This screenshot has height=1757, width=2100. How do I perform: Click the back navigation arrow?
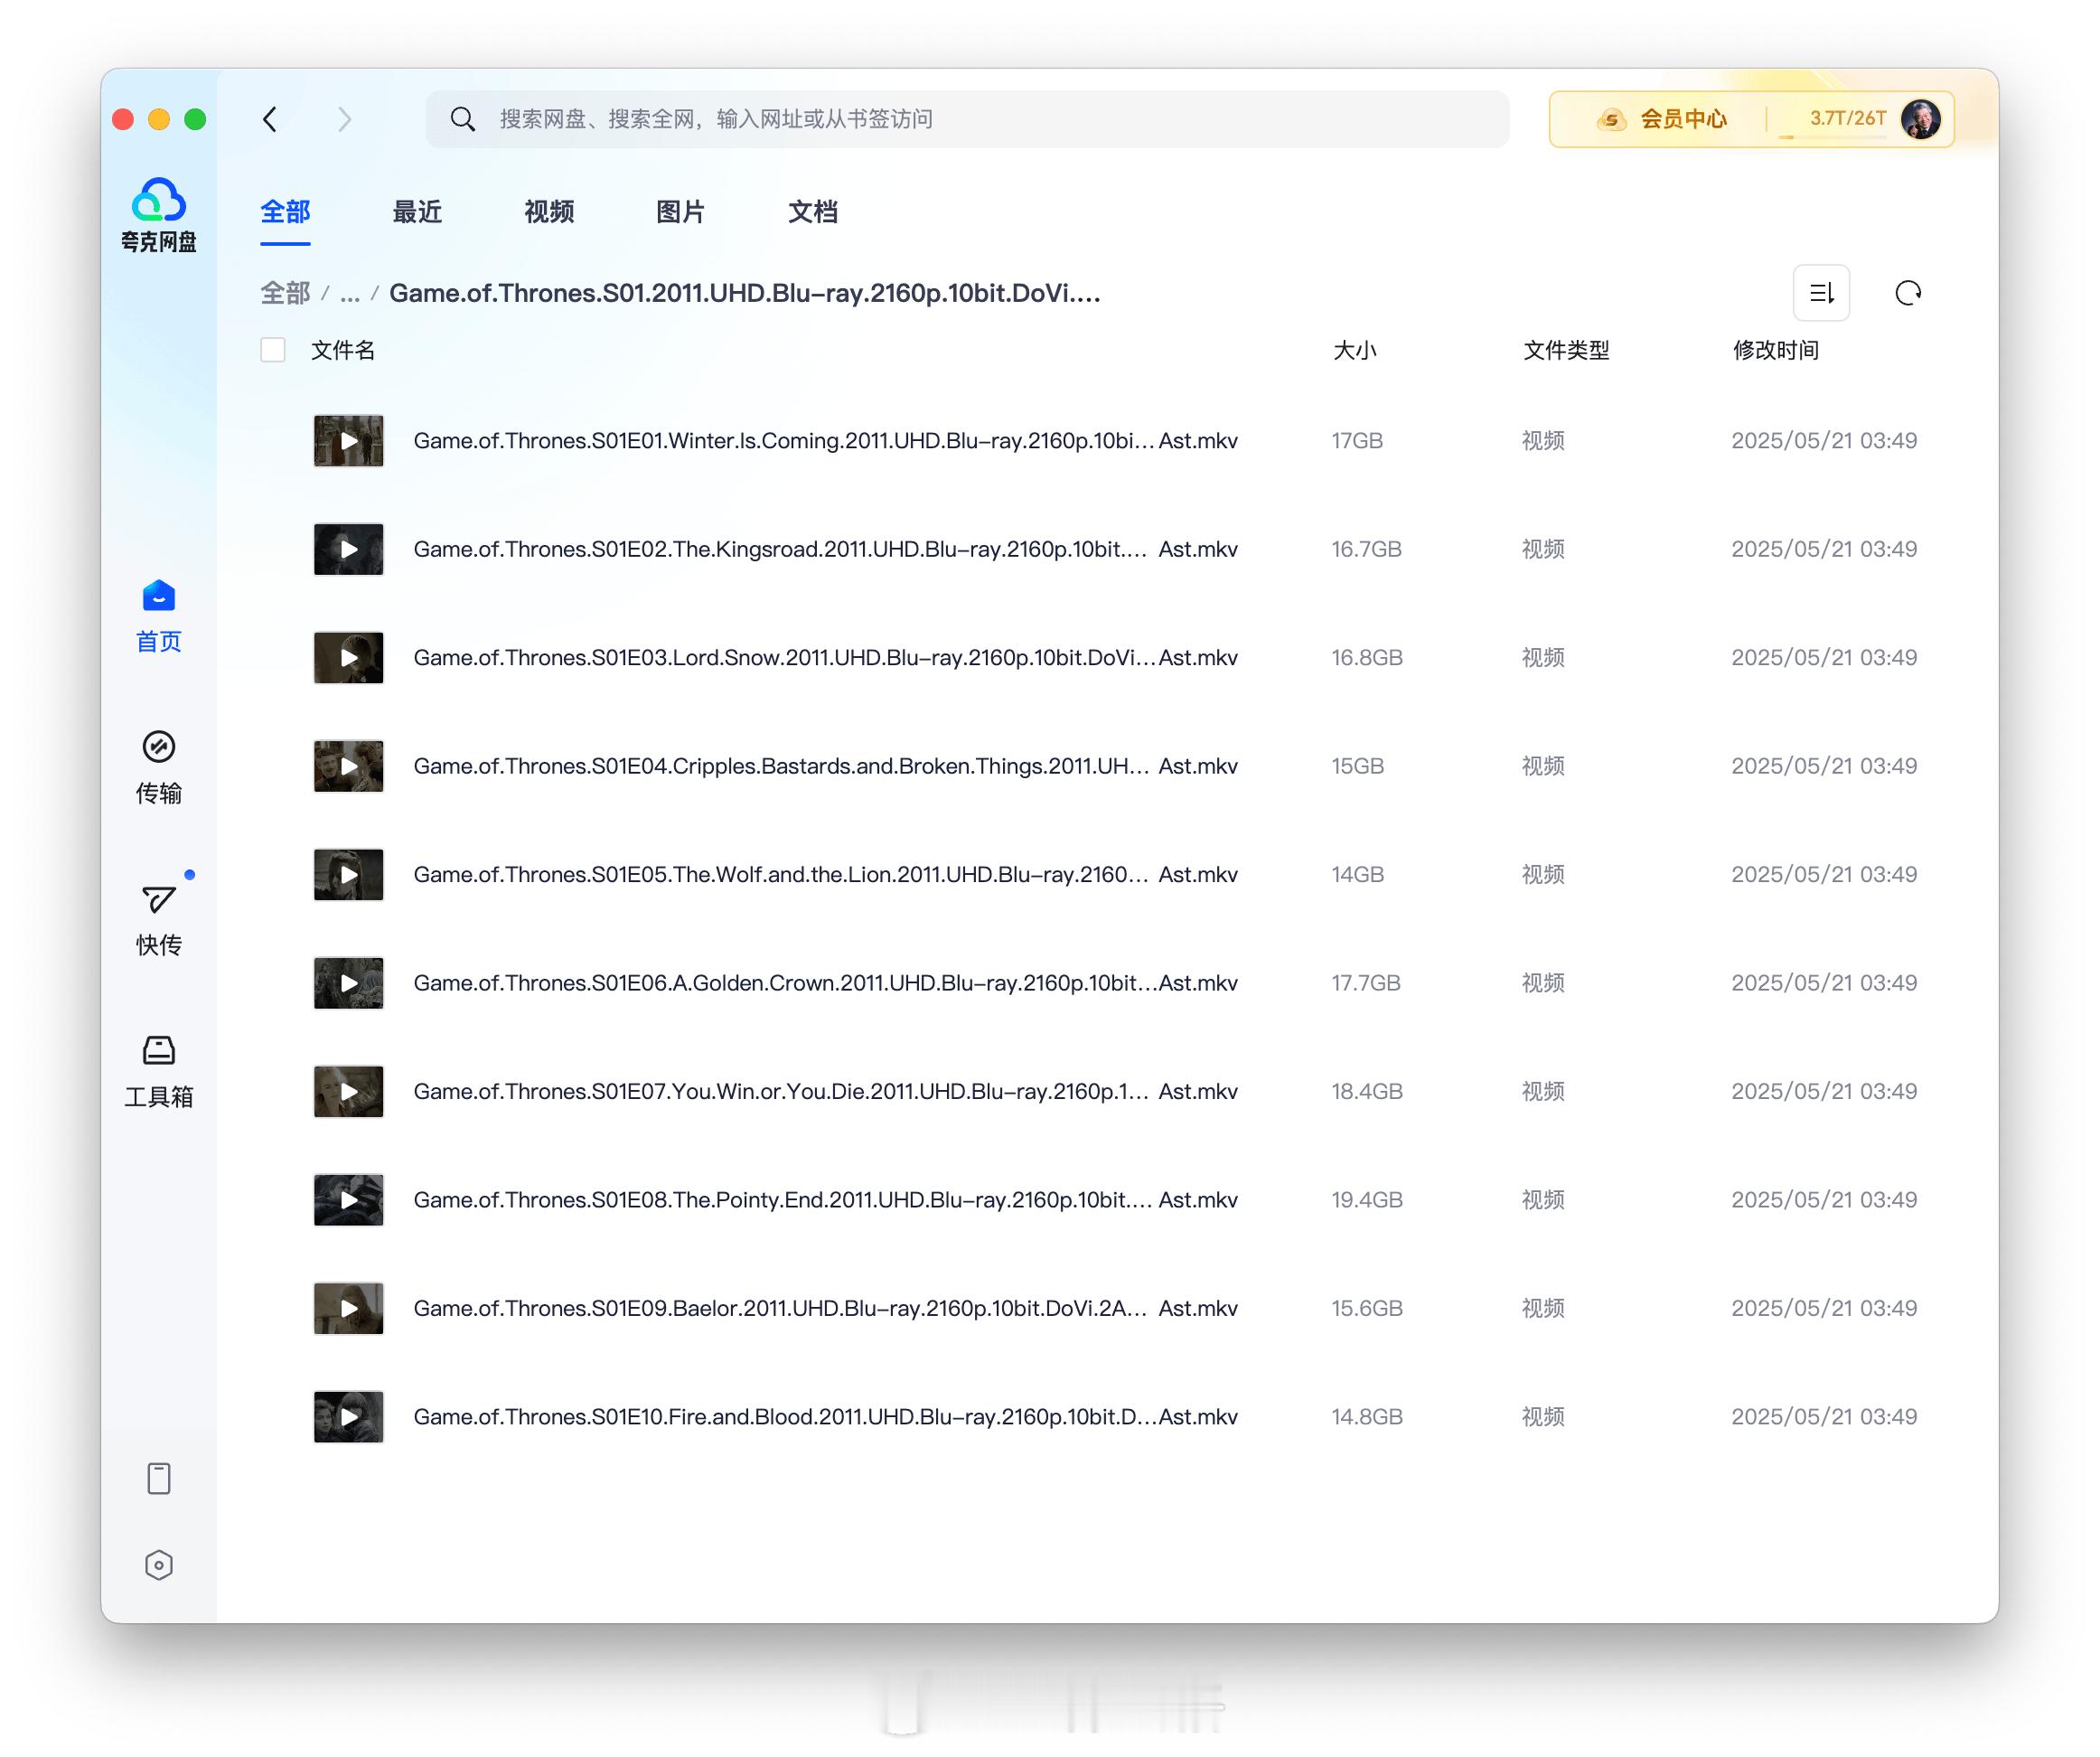pyautogui.click(x=270, y=119)
